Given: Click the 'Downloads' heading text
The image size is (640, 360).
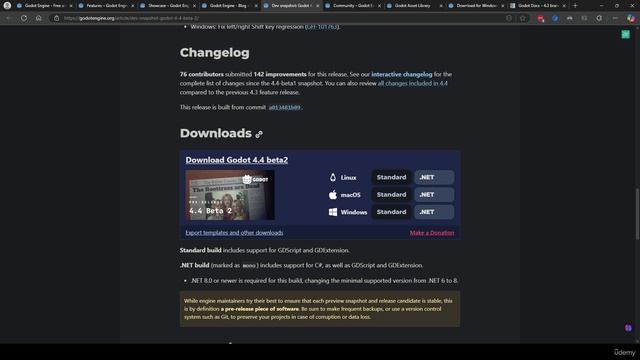Looking at the screenshot, I should [x=216, y=133].
